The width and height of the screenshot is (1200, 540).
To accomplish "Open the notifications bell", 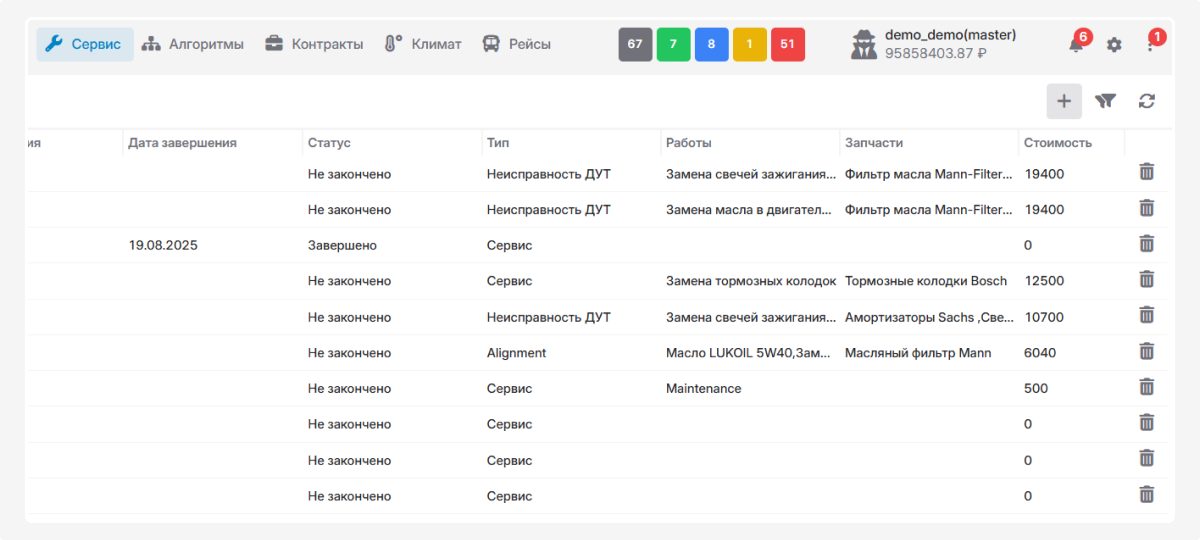I will [x=1076, y=45].
